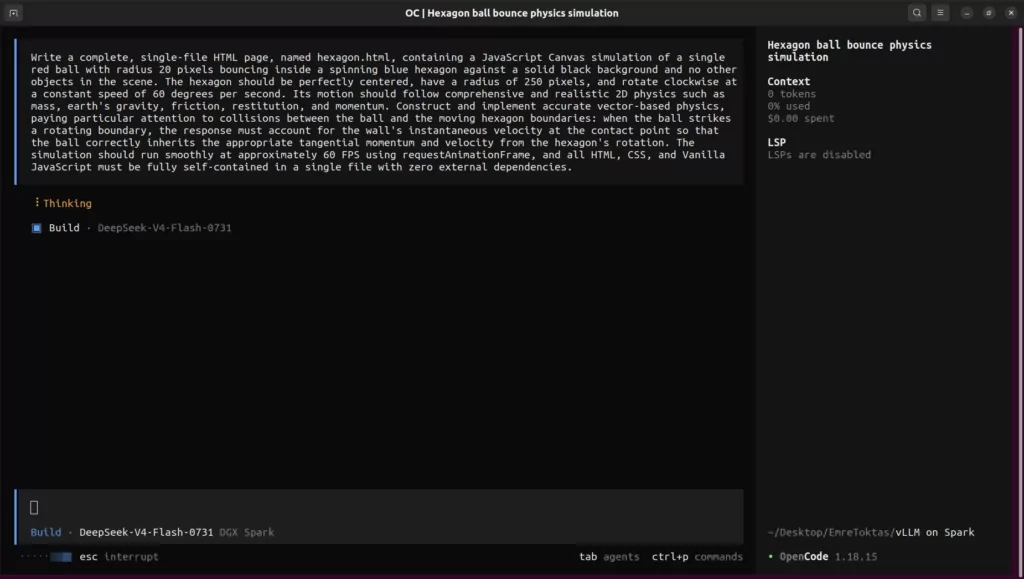Open ctrl+p commands hint
1024x579 pixels.
[697, 557]
